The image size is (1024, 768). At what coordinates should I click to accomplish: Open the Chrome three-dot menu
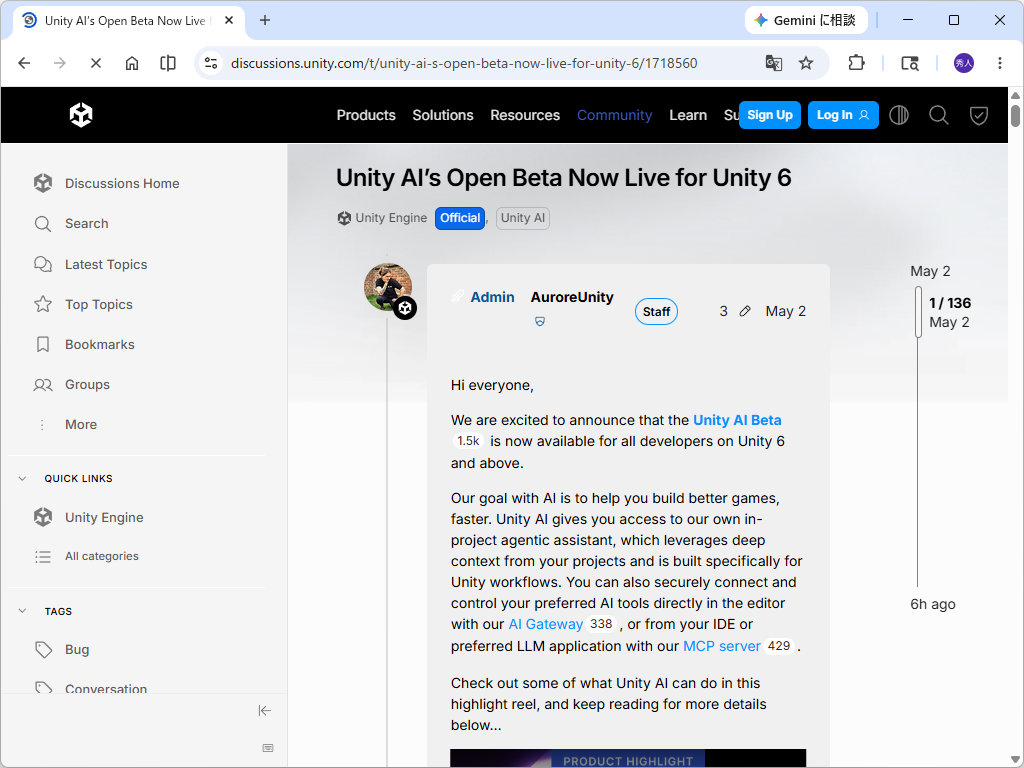(1000, 63)
